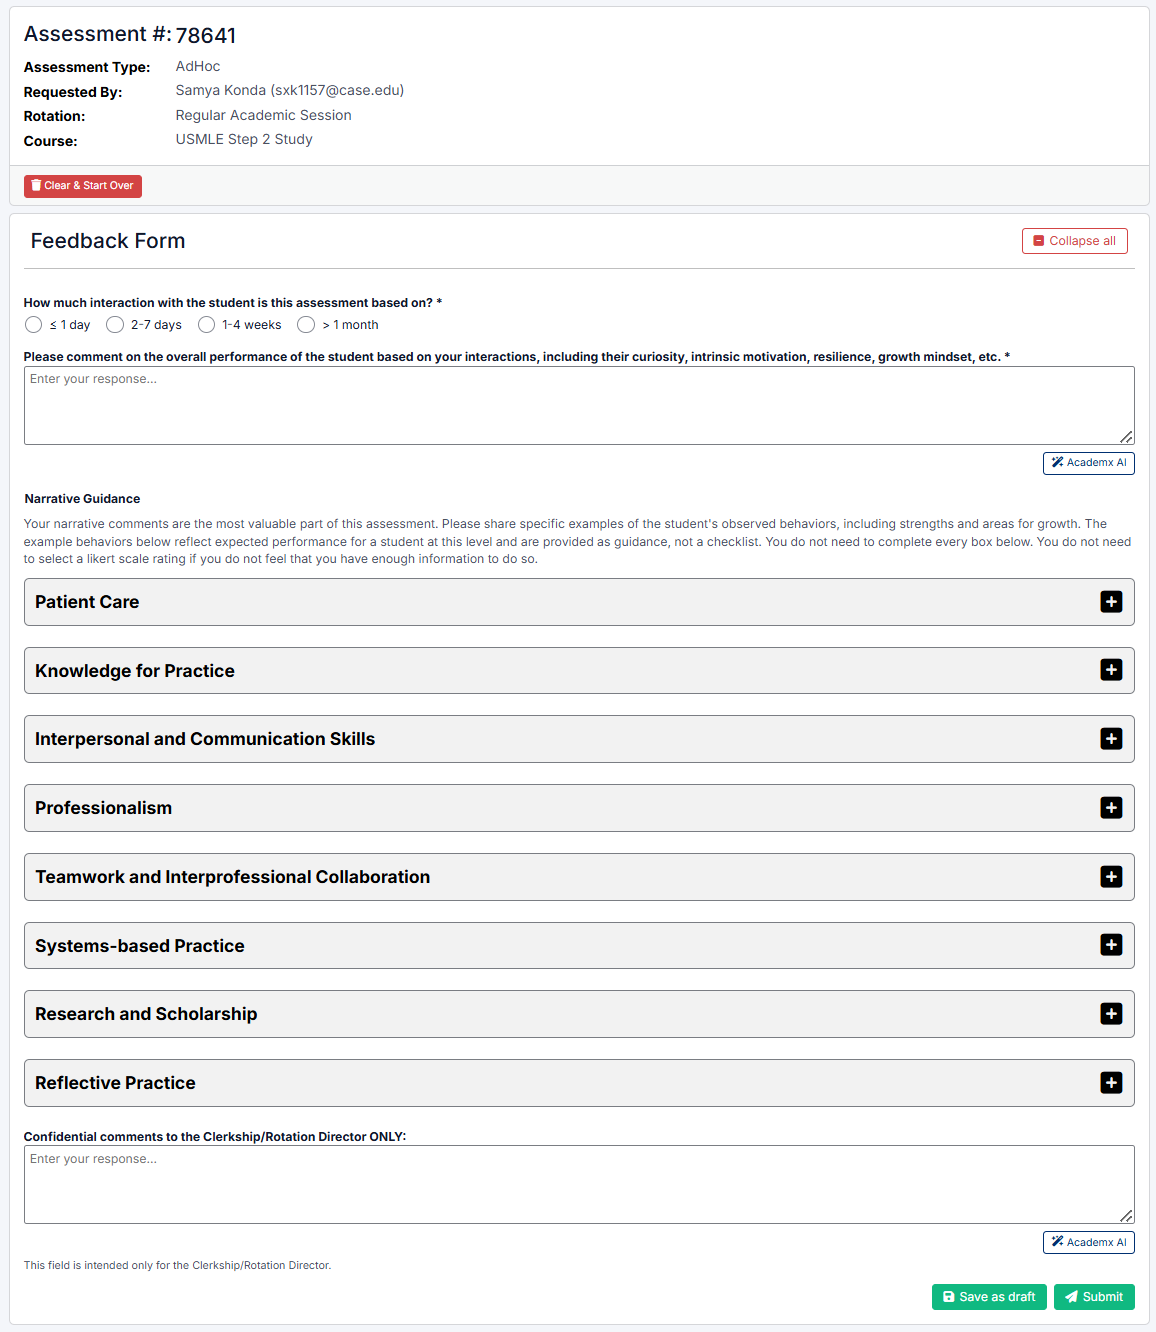Open Interpersonal and Communication Skills plus icon
Image resolution: width=1156 pixels, height=1332 pixels.
pyautogui.click(x=1111, y=739)
